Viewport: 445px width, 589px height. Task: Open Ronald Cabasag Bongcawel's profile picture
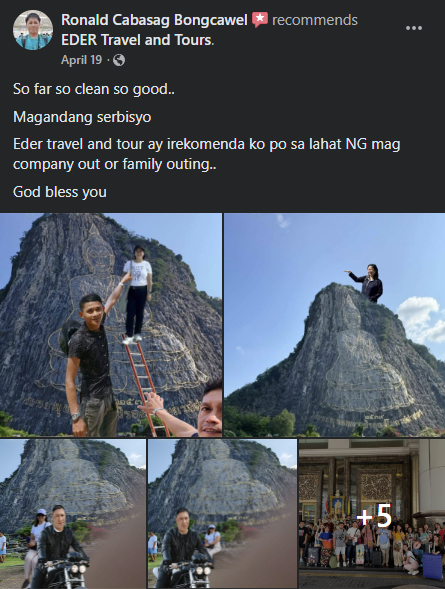(33, 30)
